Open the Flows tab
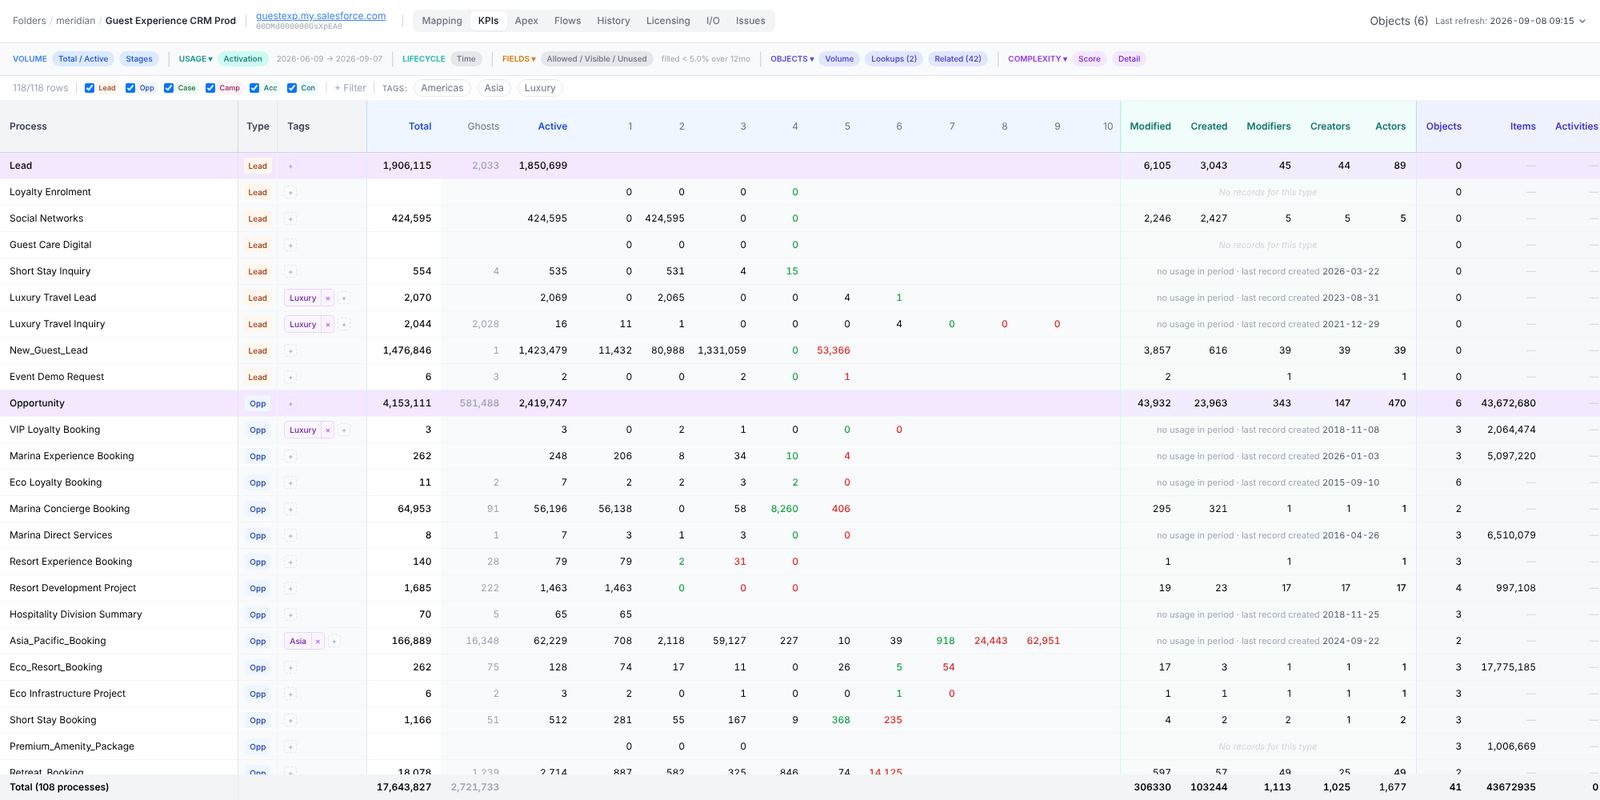The width and height of the screenshot is (1600, 800). pos(567,21)
